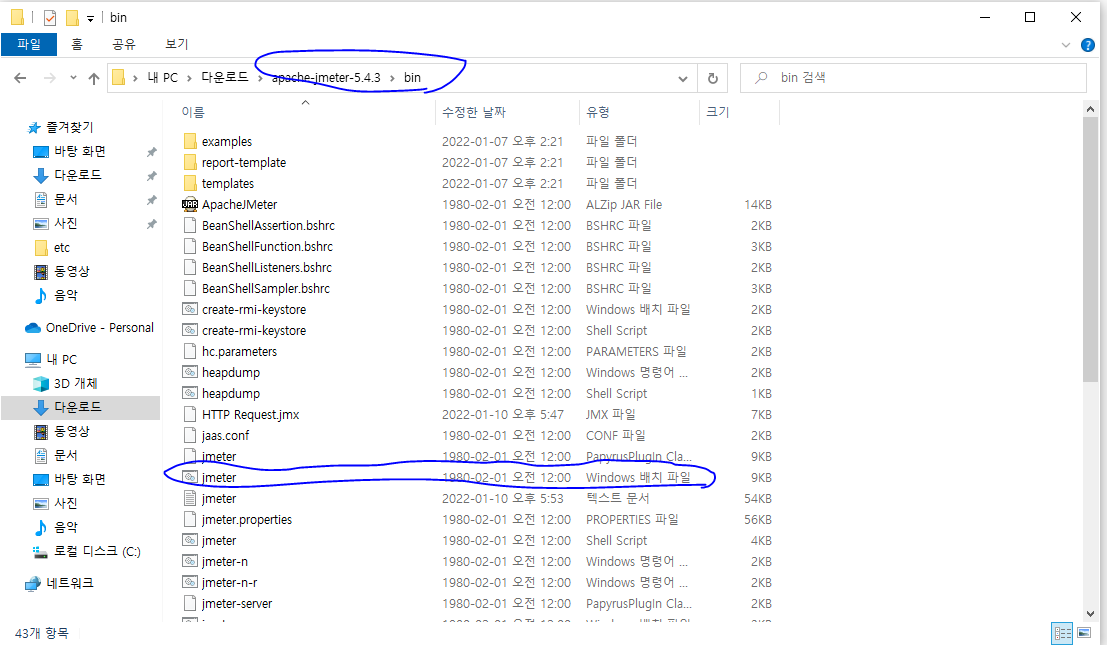Open OneDrive - Personal in navigation pane

(x=100, y=328)
